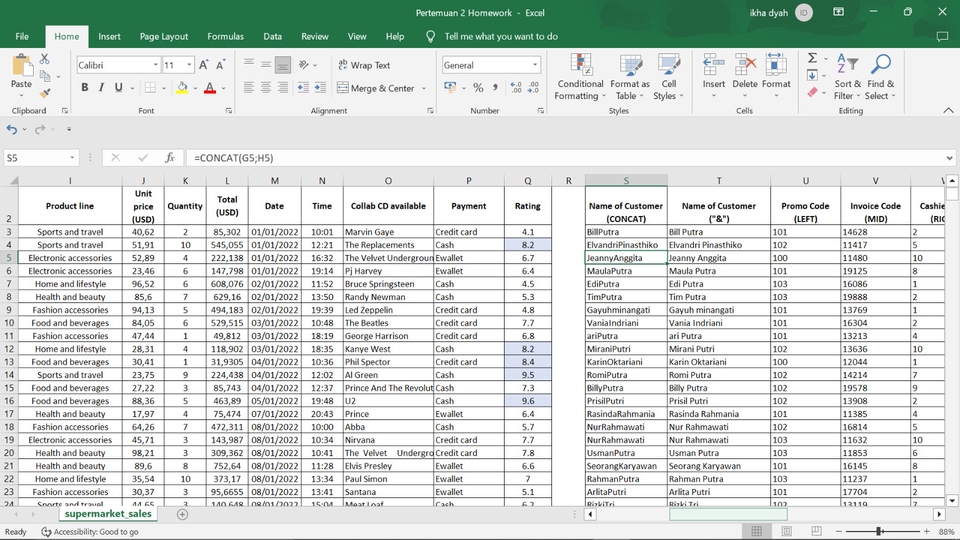The width and height of the screenshot is (960, 540).
Task: Click the Orientation text angle icon
Action: (304, 65)
